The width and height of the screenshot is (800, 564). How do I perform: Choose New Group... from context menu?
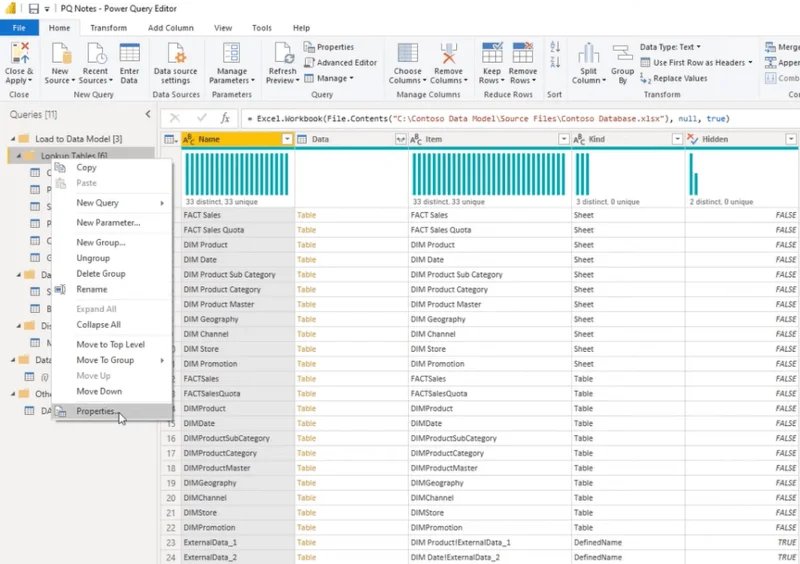click(112, 242)
